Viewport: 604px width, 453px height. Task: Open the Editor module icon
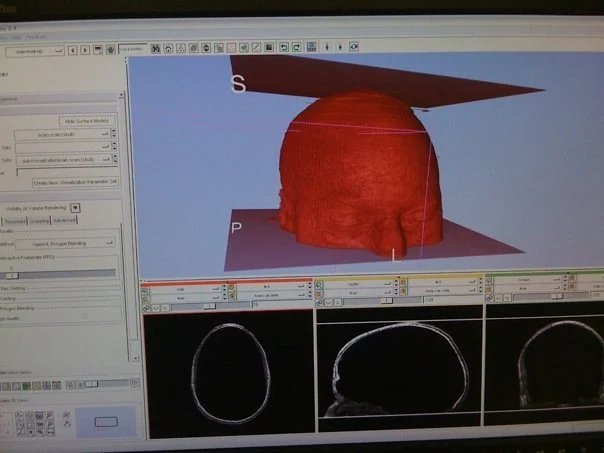coord(244,48)
